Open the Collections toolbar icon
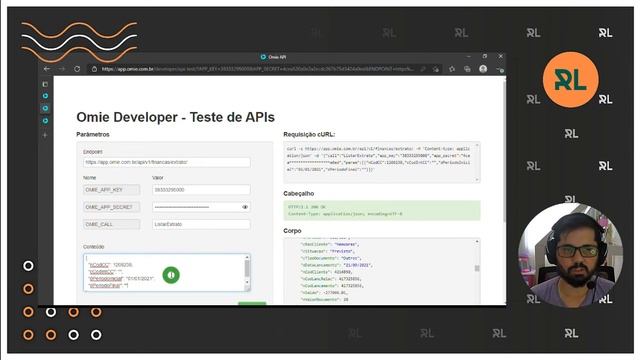 467,69
